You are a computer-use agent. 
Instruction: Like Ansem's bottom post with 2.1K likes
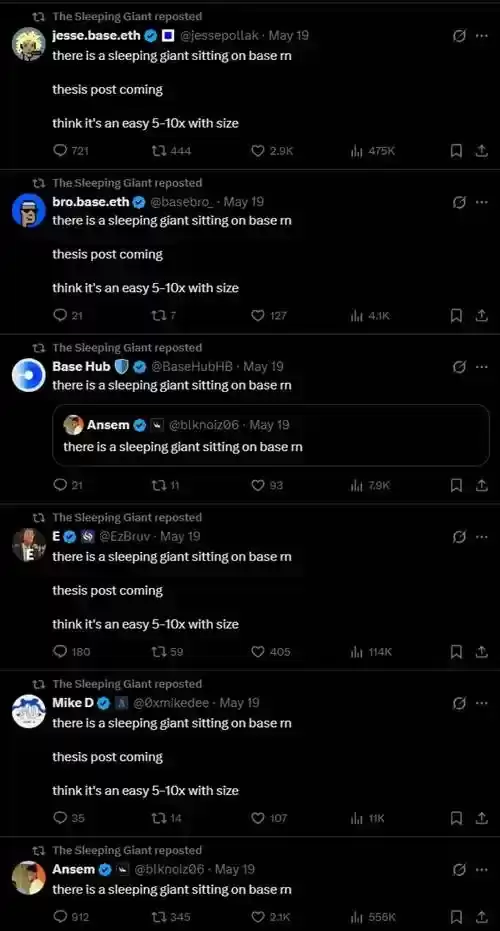point(270,917)
